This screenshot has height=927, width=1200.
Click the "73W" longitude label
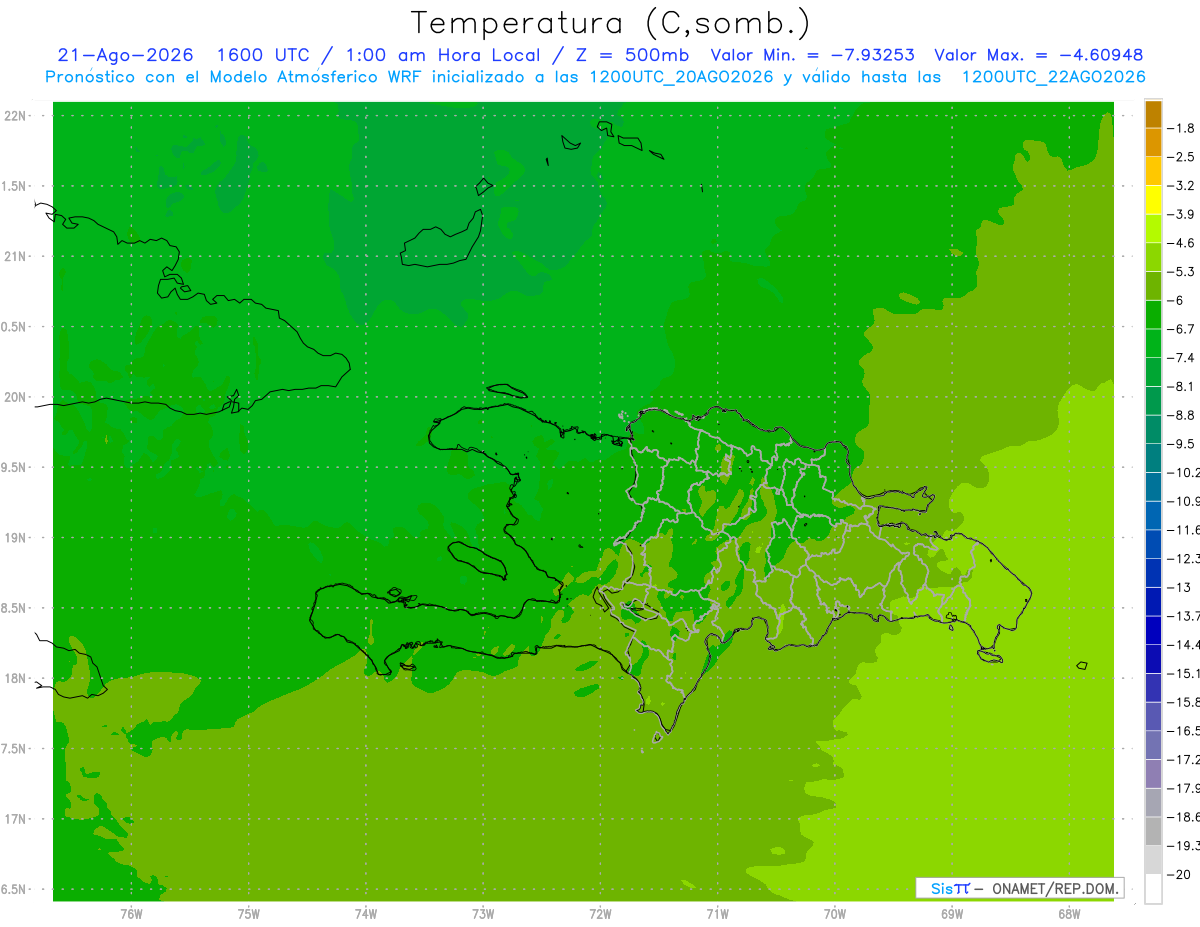tap(483, 914)
